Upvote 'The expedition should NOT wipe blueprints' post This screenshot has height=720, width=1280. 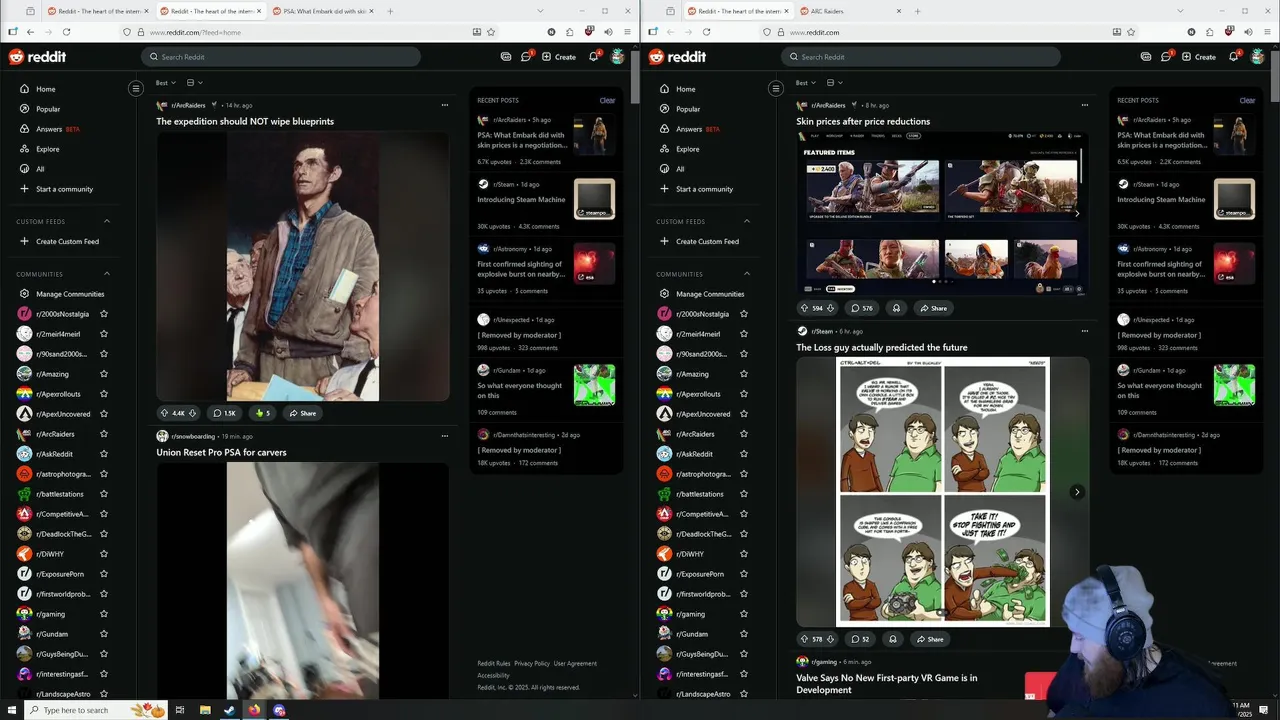164,413
